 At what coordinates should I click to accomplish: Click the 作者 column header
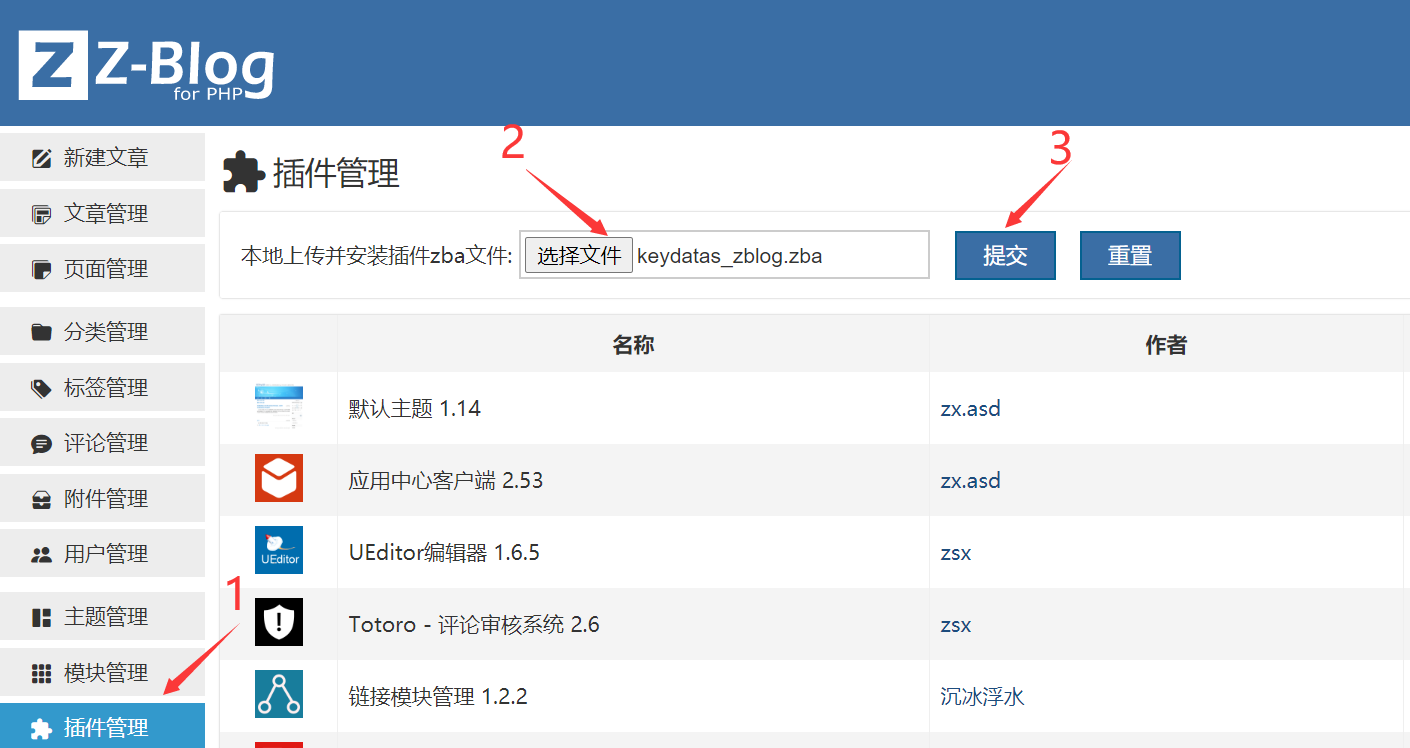(1166, 345)
